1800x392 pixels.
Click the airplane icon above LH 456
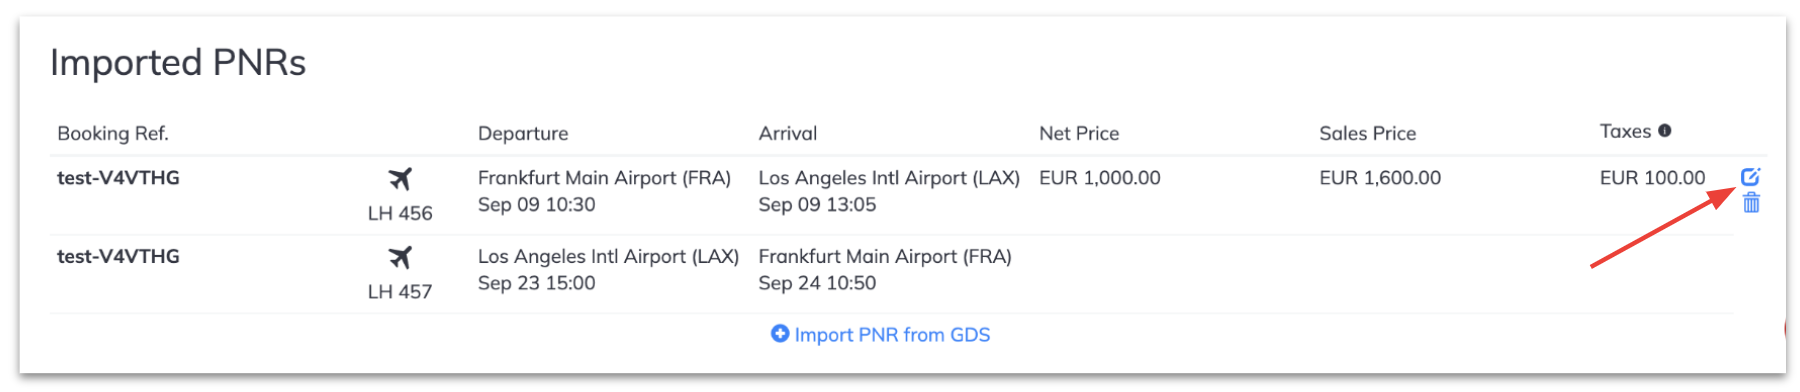point(400,179)
